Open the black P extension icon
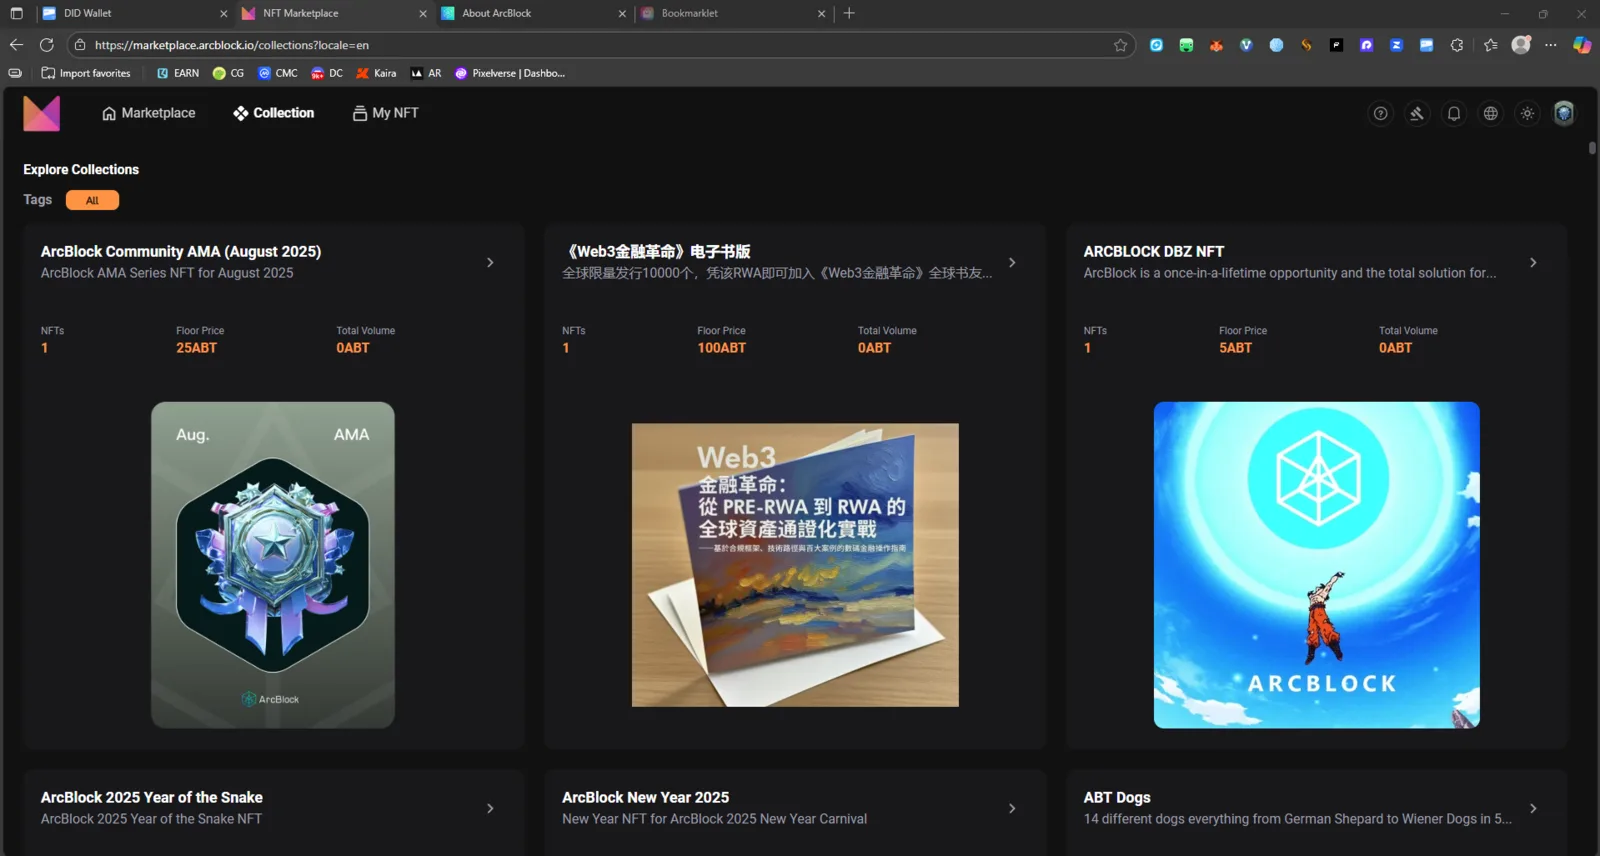This screenshot has height=856, width=1600. click(1336, 45)
